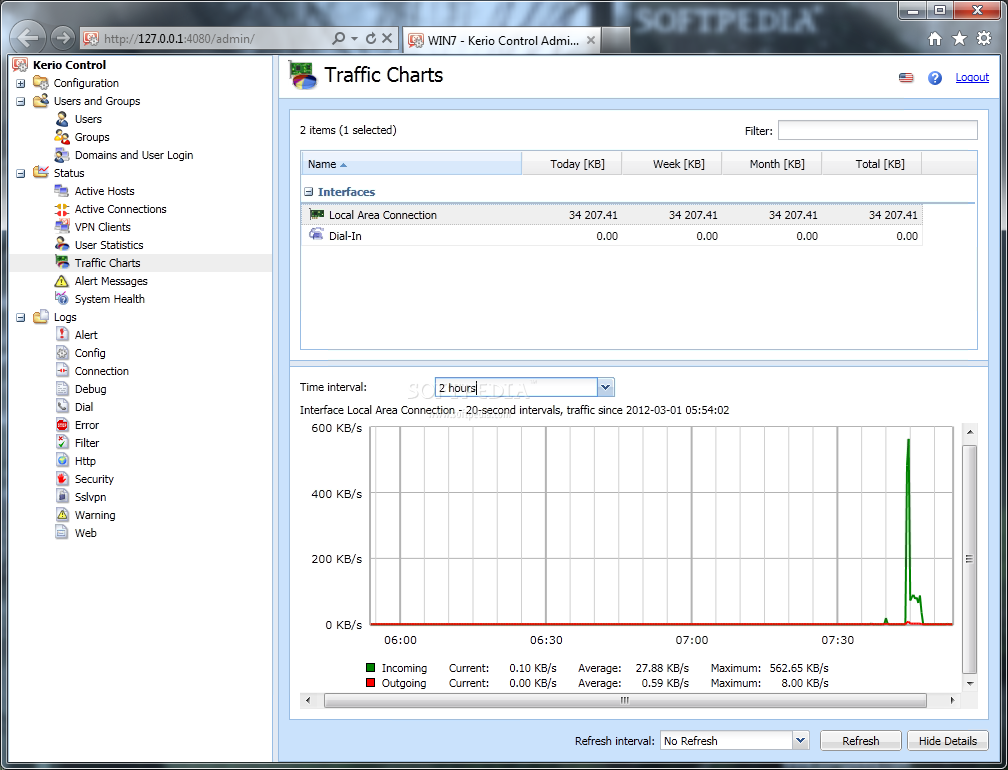This screenshot has height=770, width=1008.
Task: Collapse the Users and Groups node
Action: (x=21, y=102)
